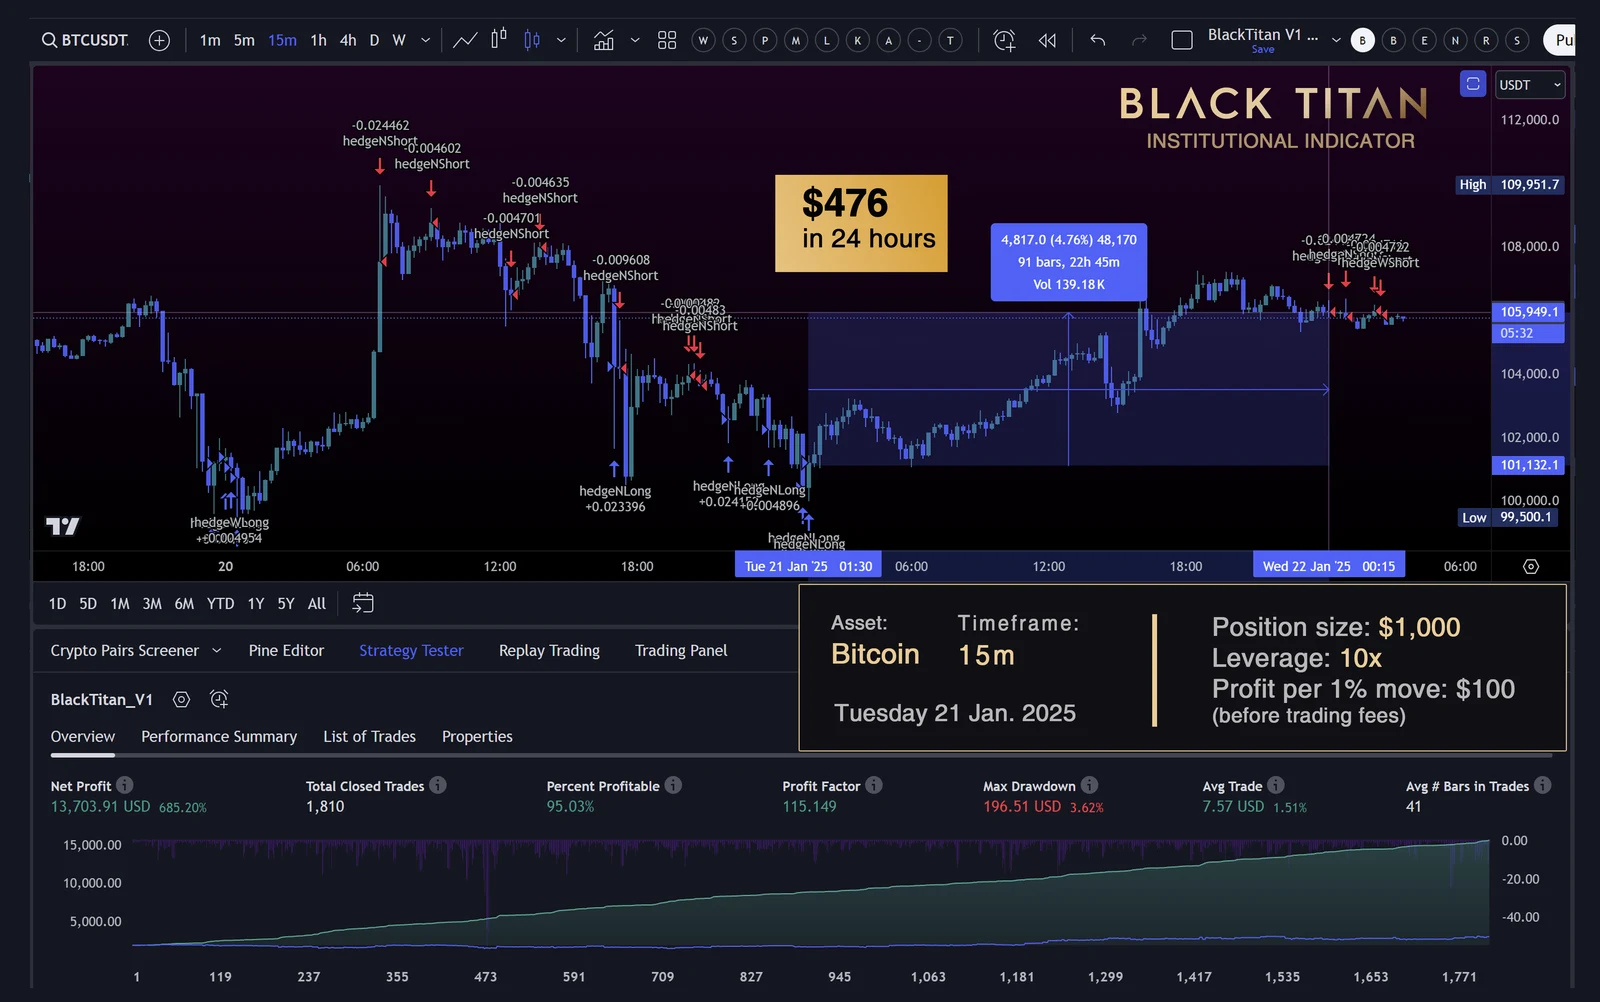Switch to the Performance Summary tab

coord(219,736)
